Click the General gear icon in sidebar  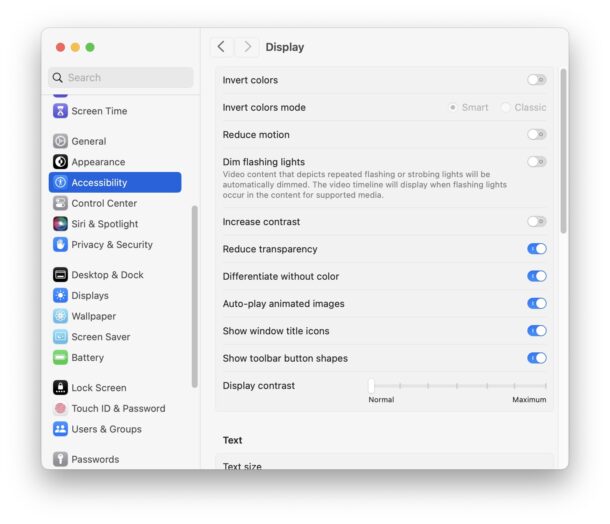[x=60, y=141]
